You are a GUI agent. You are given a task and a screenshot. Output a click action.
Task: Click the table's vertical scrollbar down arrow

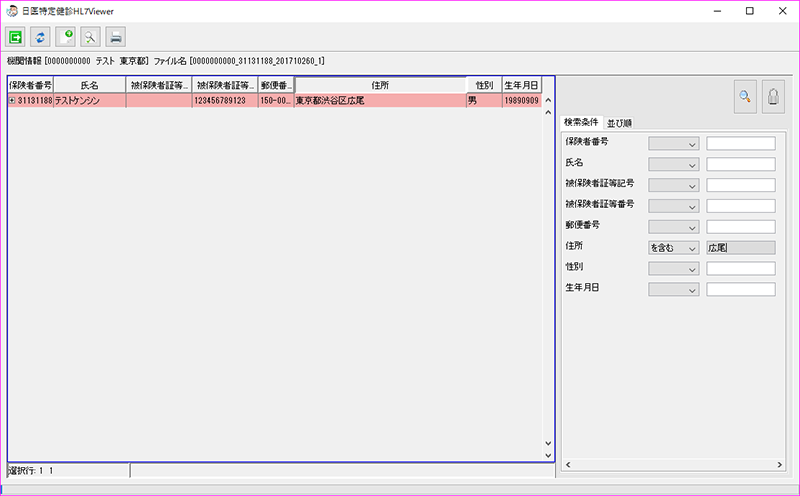pos(547,445)
